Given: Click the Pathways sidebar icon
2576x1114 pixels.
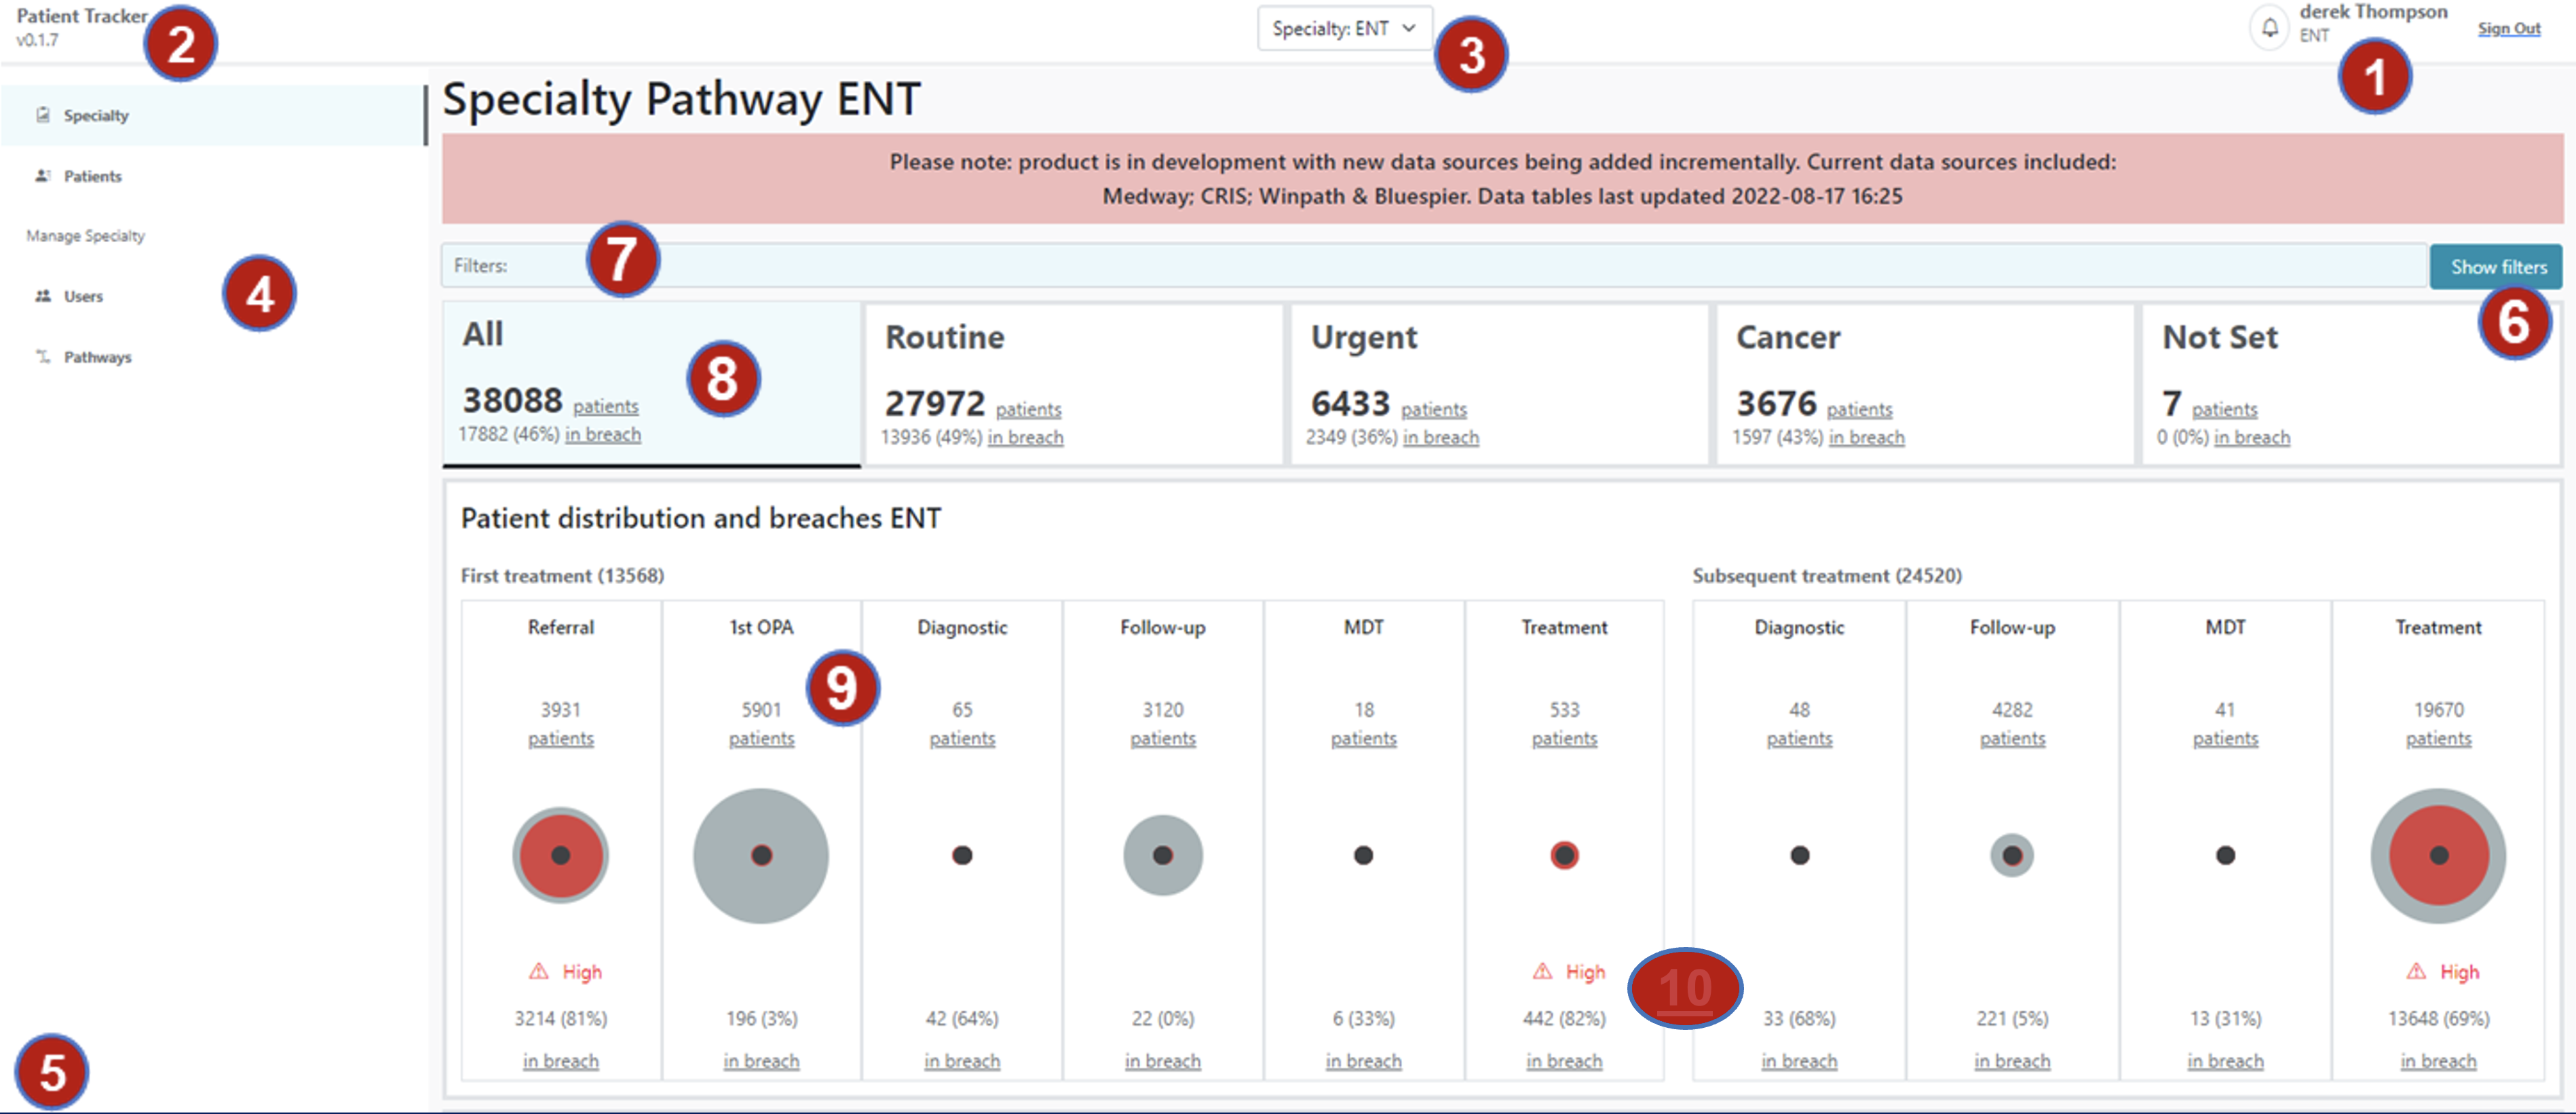Looking at the screenshot, I should (x=43, y=357).
